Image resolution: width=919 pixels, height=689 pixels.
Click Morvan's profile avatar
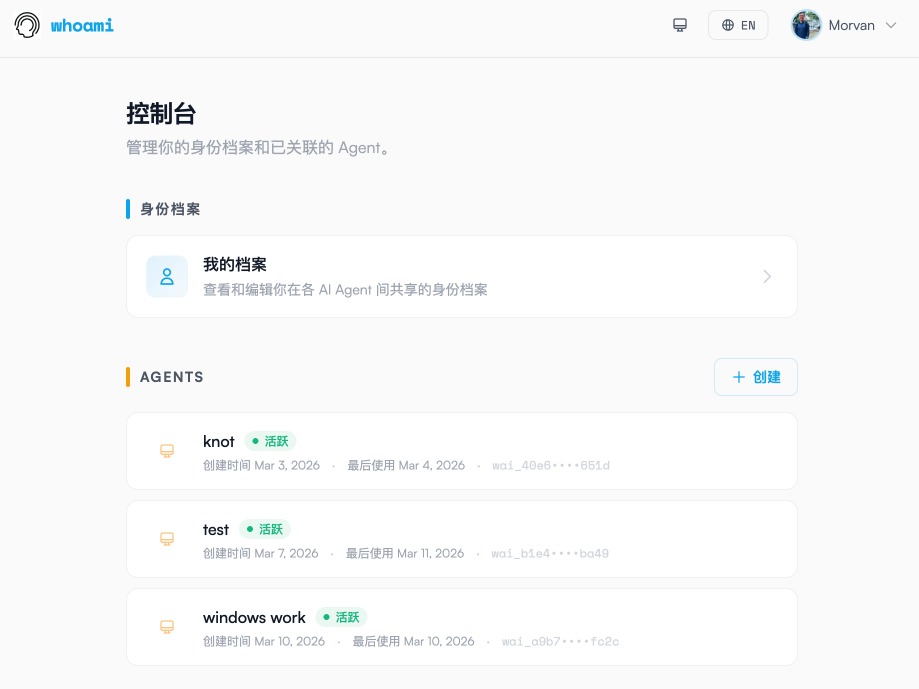click(806, 24)
